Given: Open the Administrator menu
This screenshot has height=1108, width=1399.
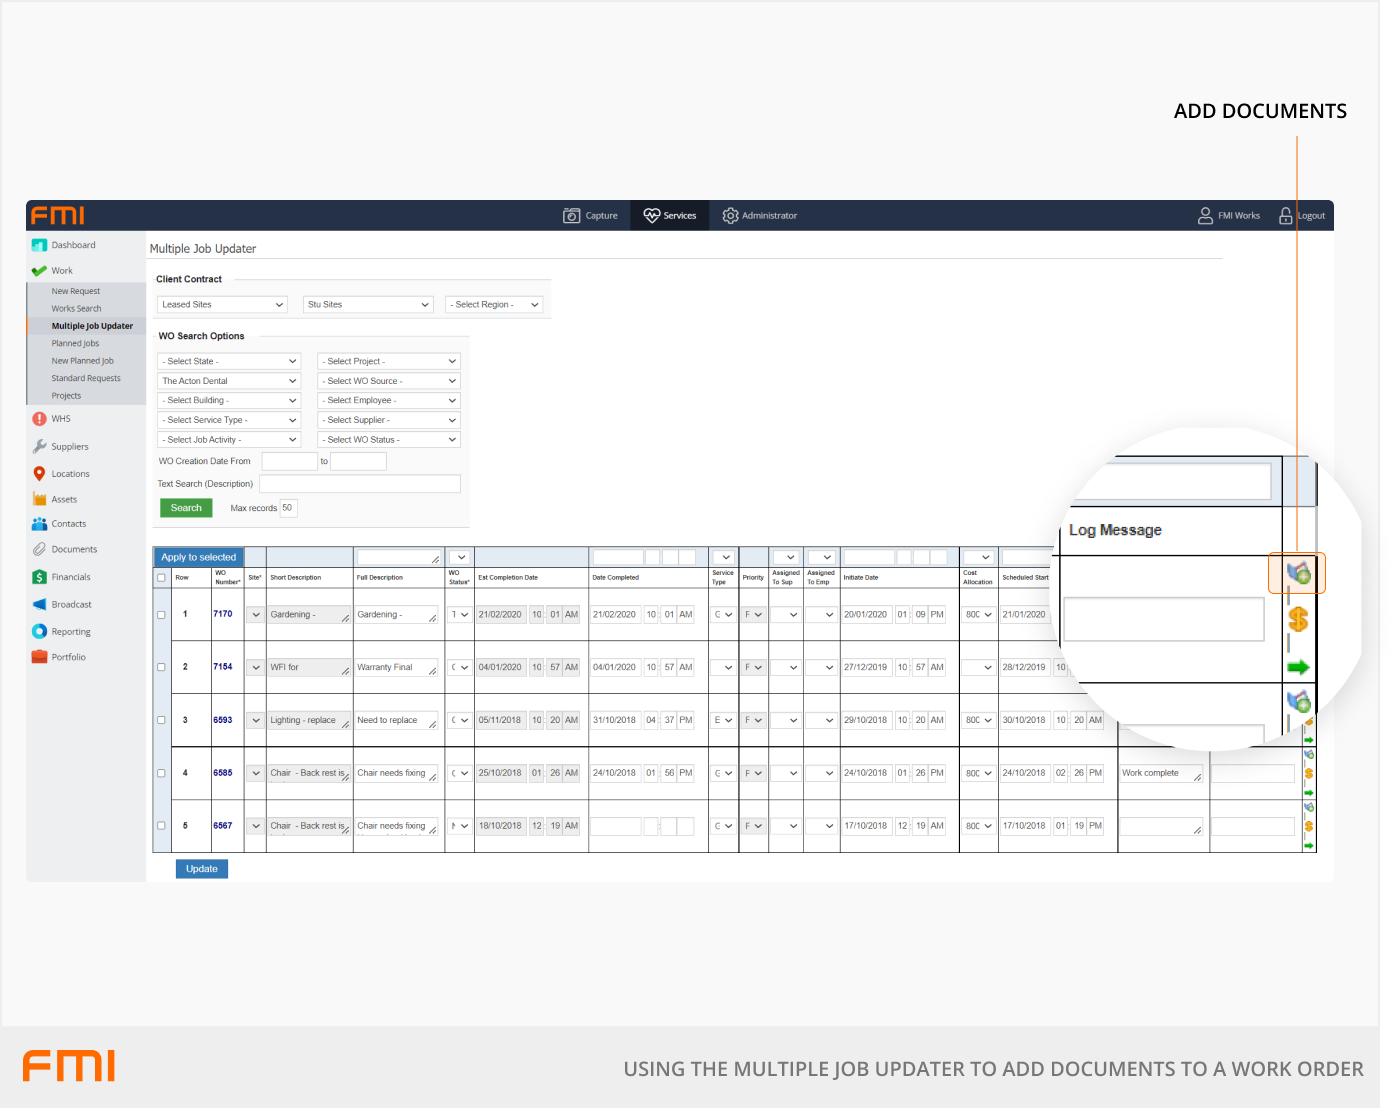Looking at the screenshot, I should (760, 216).
